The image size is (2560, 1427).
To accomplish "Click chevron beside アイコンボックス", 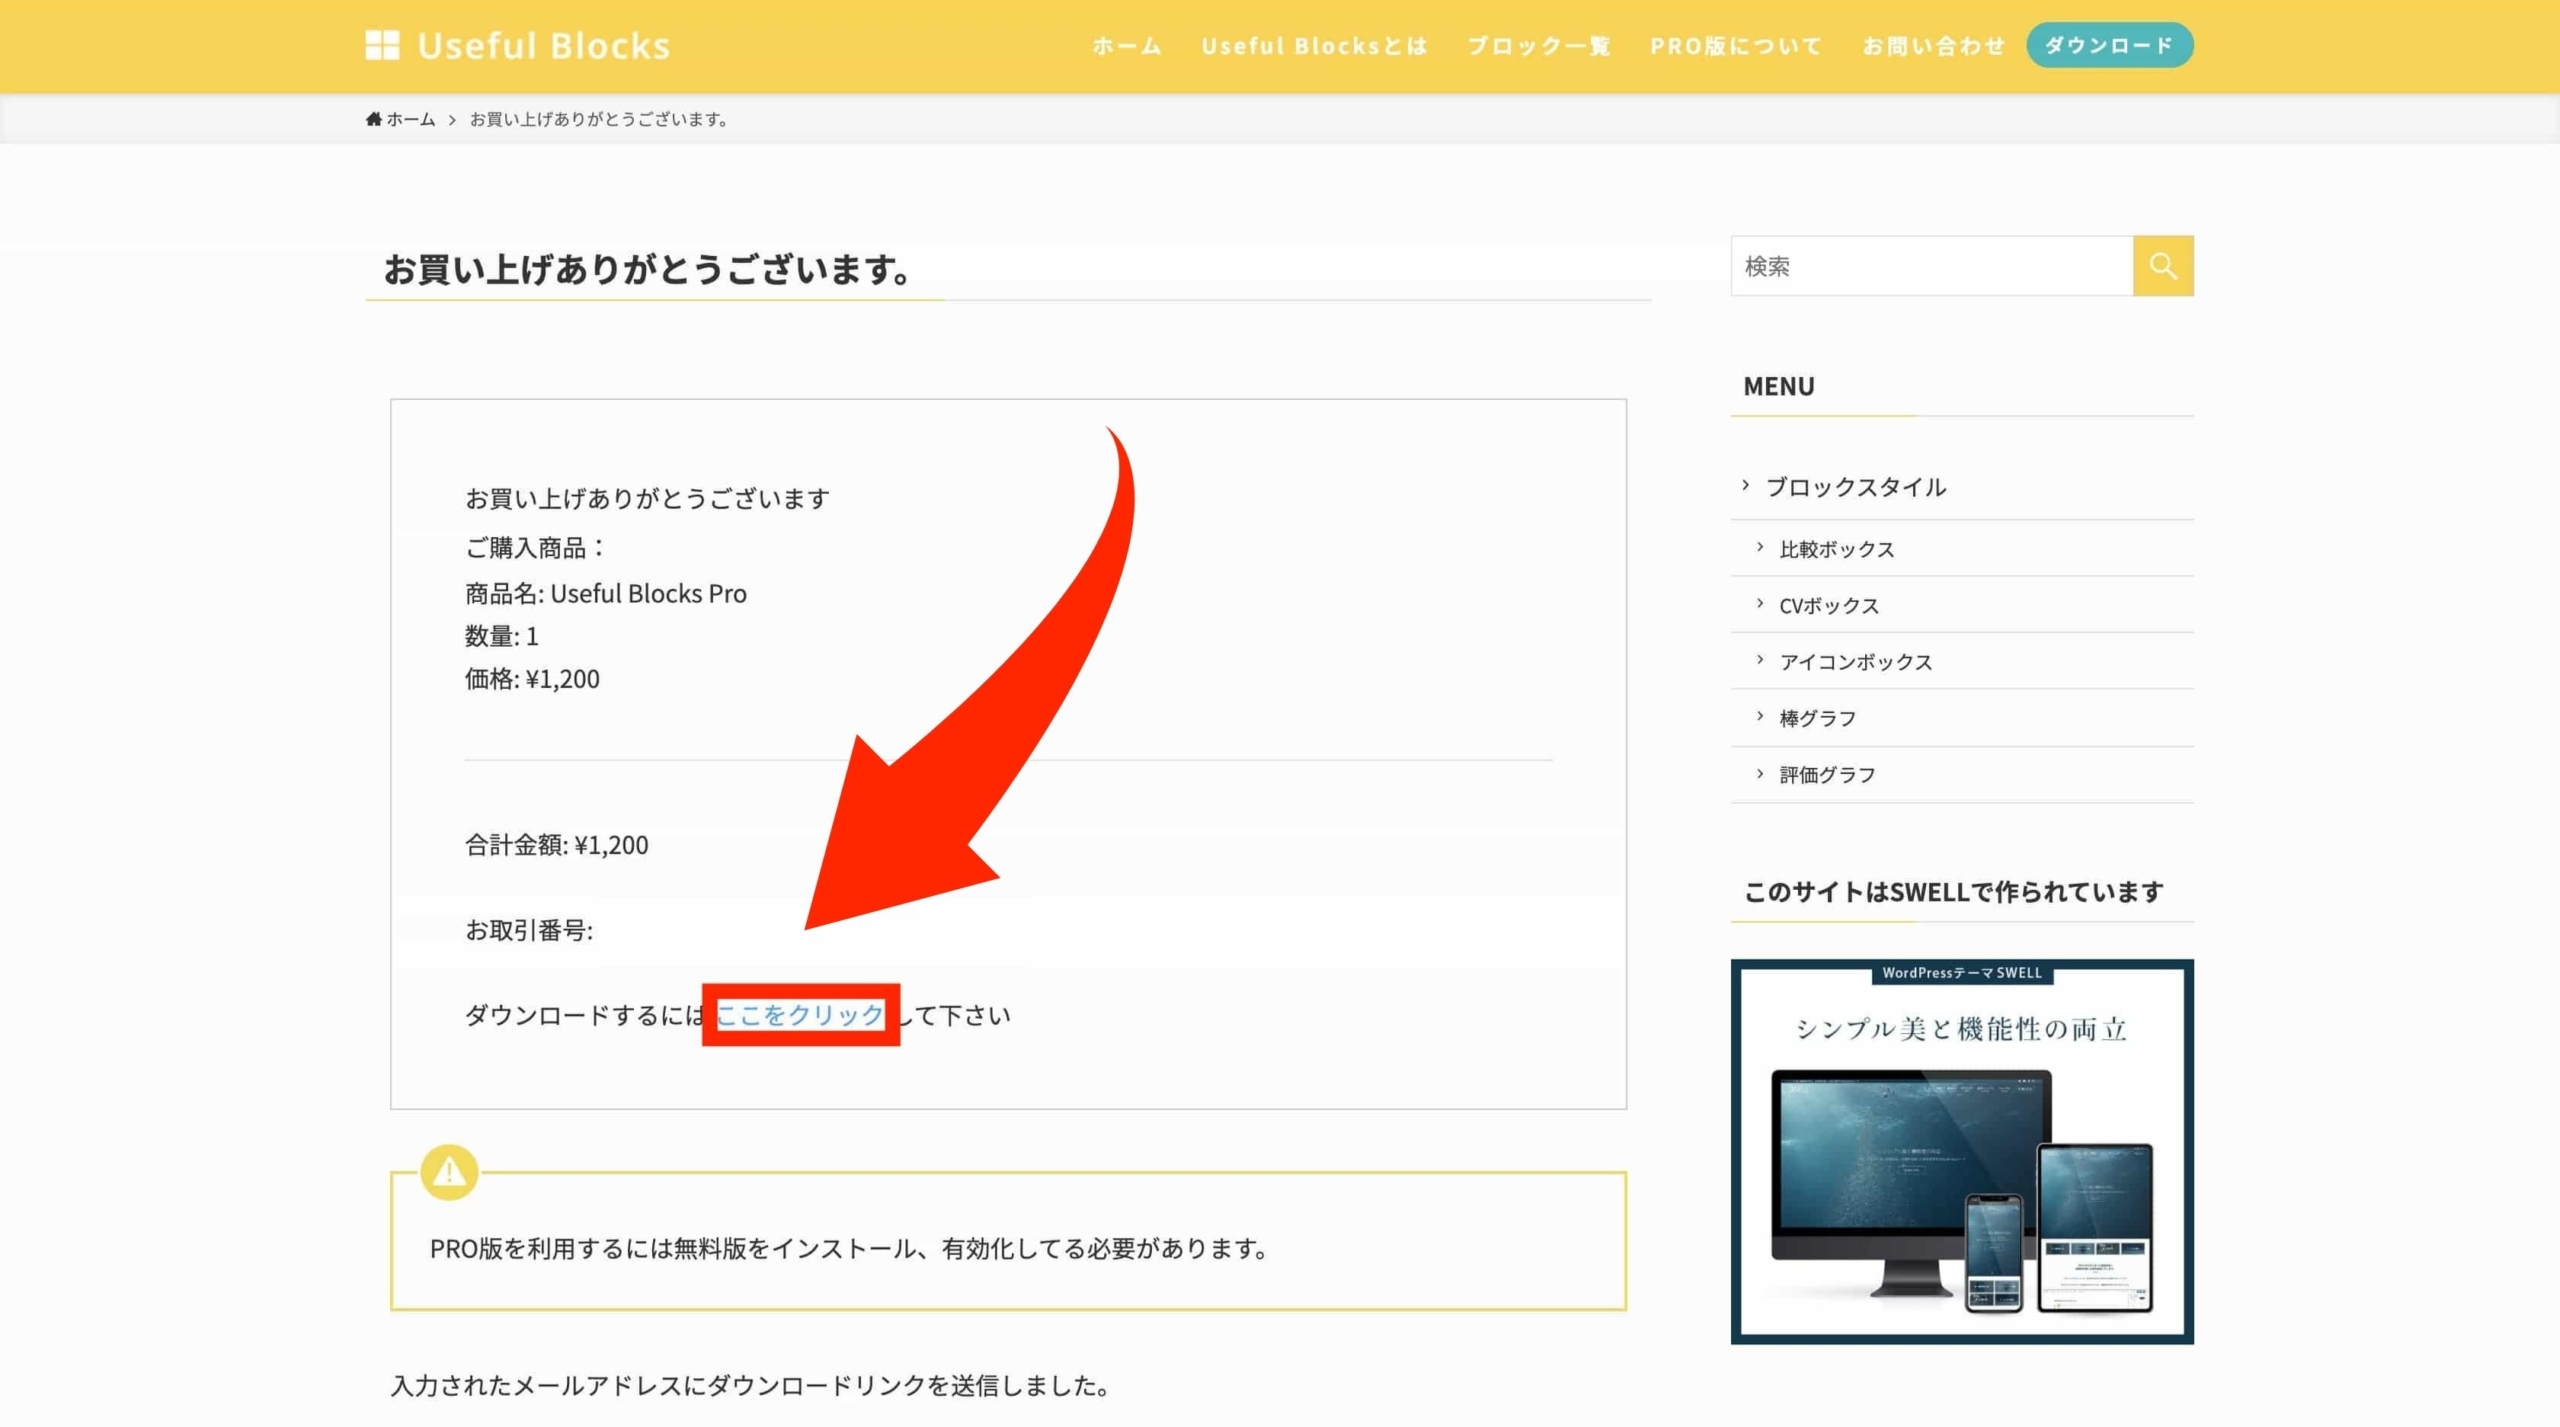I will pos(1760,660).
